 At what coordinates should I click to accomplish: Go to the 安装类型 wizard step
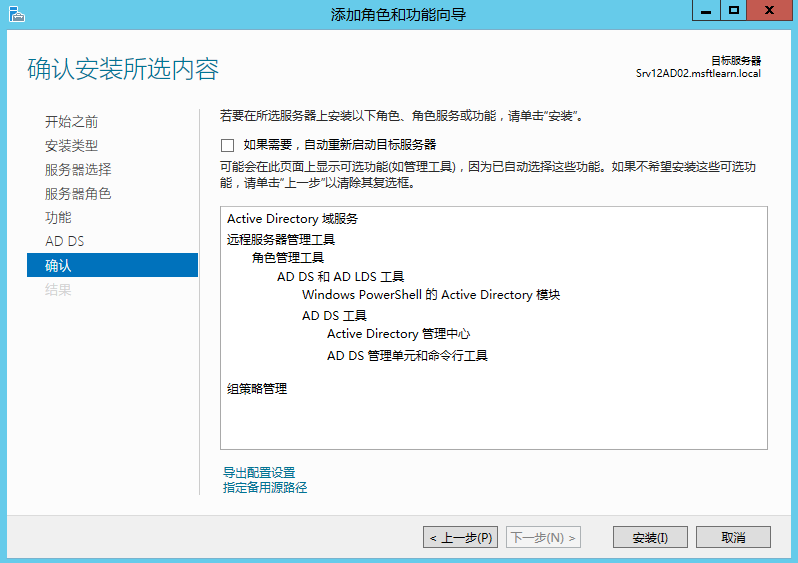point(71,146)
